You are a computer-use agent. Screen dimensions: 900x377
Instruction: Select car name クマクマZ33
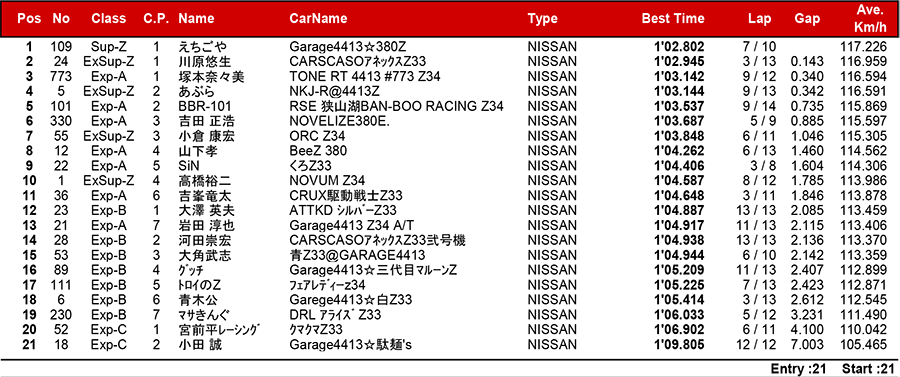coord(316,331)
